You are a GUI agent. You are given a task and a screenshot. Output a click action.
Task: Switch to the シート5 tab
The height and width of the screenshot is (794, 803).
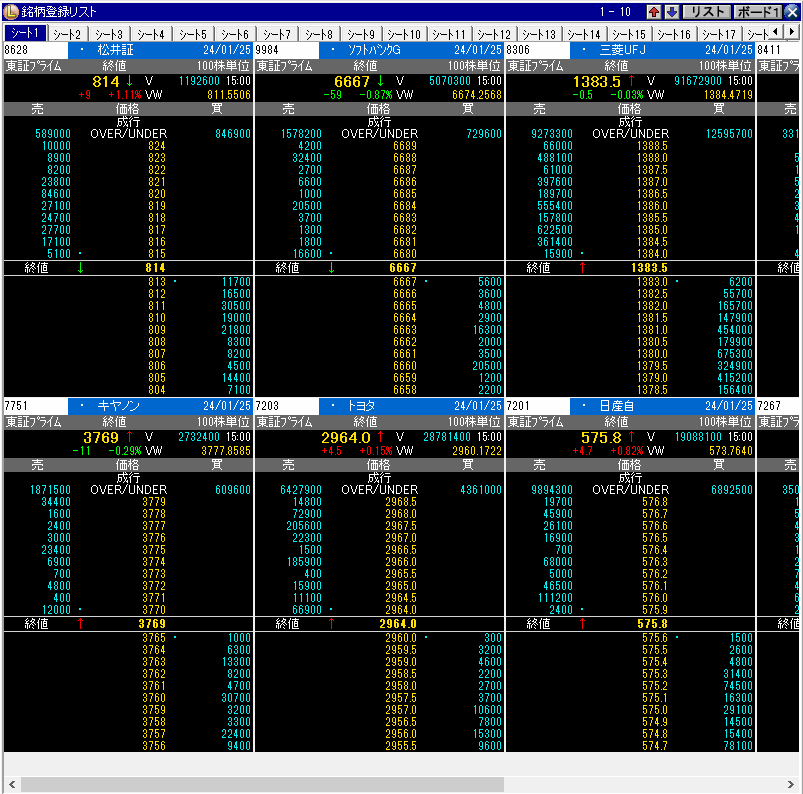[x=193, y=34]
